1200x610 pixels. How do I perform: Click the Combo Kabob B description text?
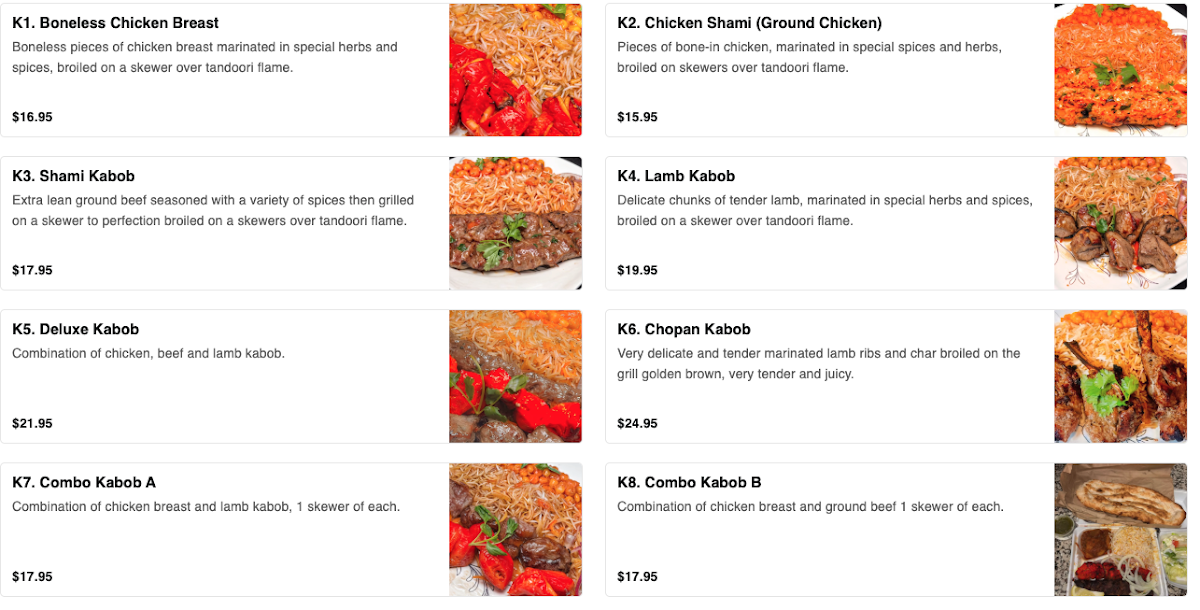810,507
